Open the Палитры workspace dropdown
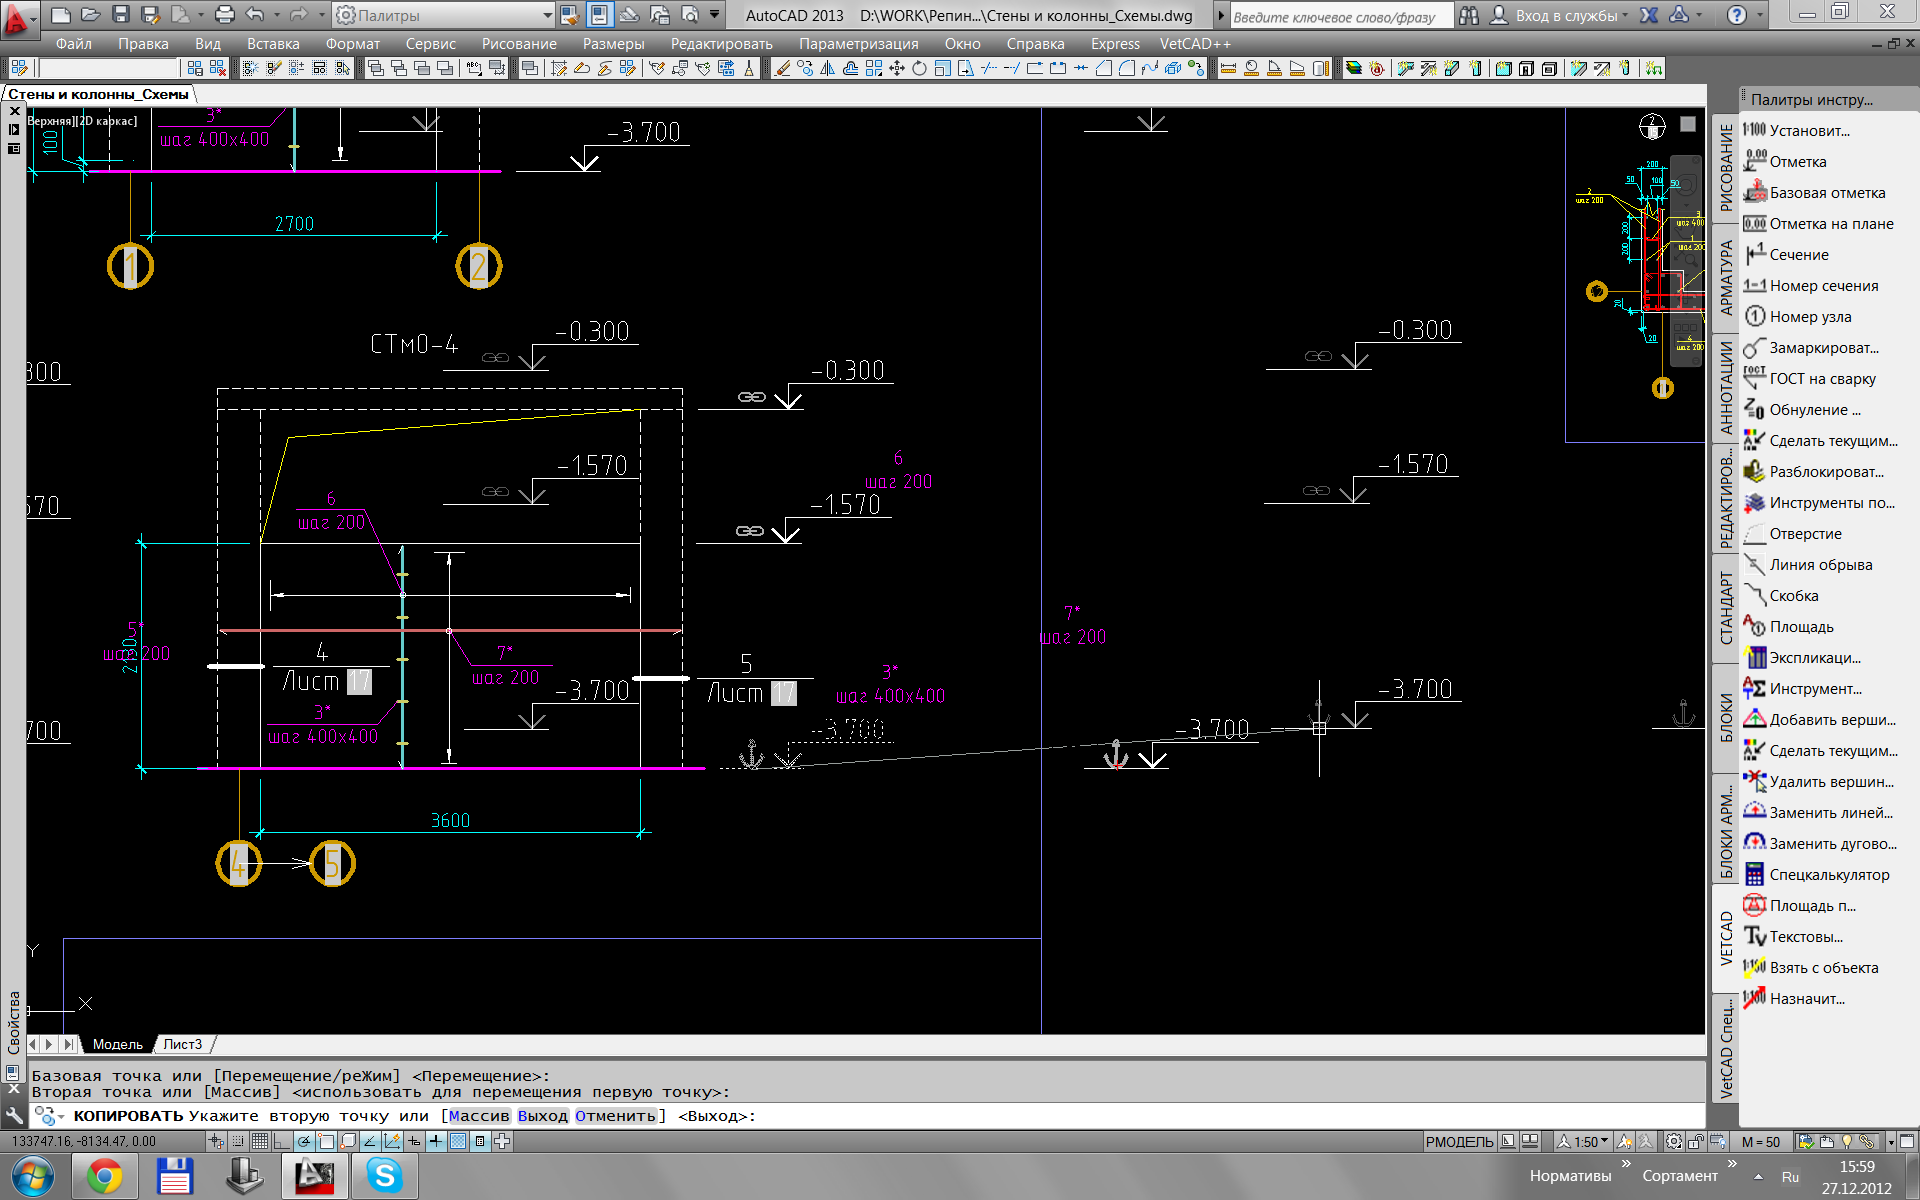Viewport: 1920px width, 1200px height. pyautogui.click(x=445, y=15)
